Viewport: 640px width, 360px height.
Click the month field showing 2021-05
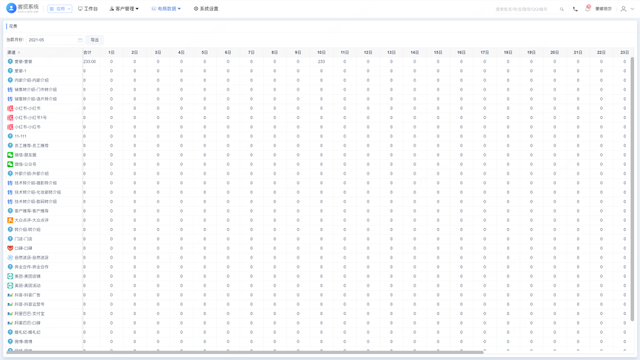tap(55, 40)
